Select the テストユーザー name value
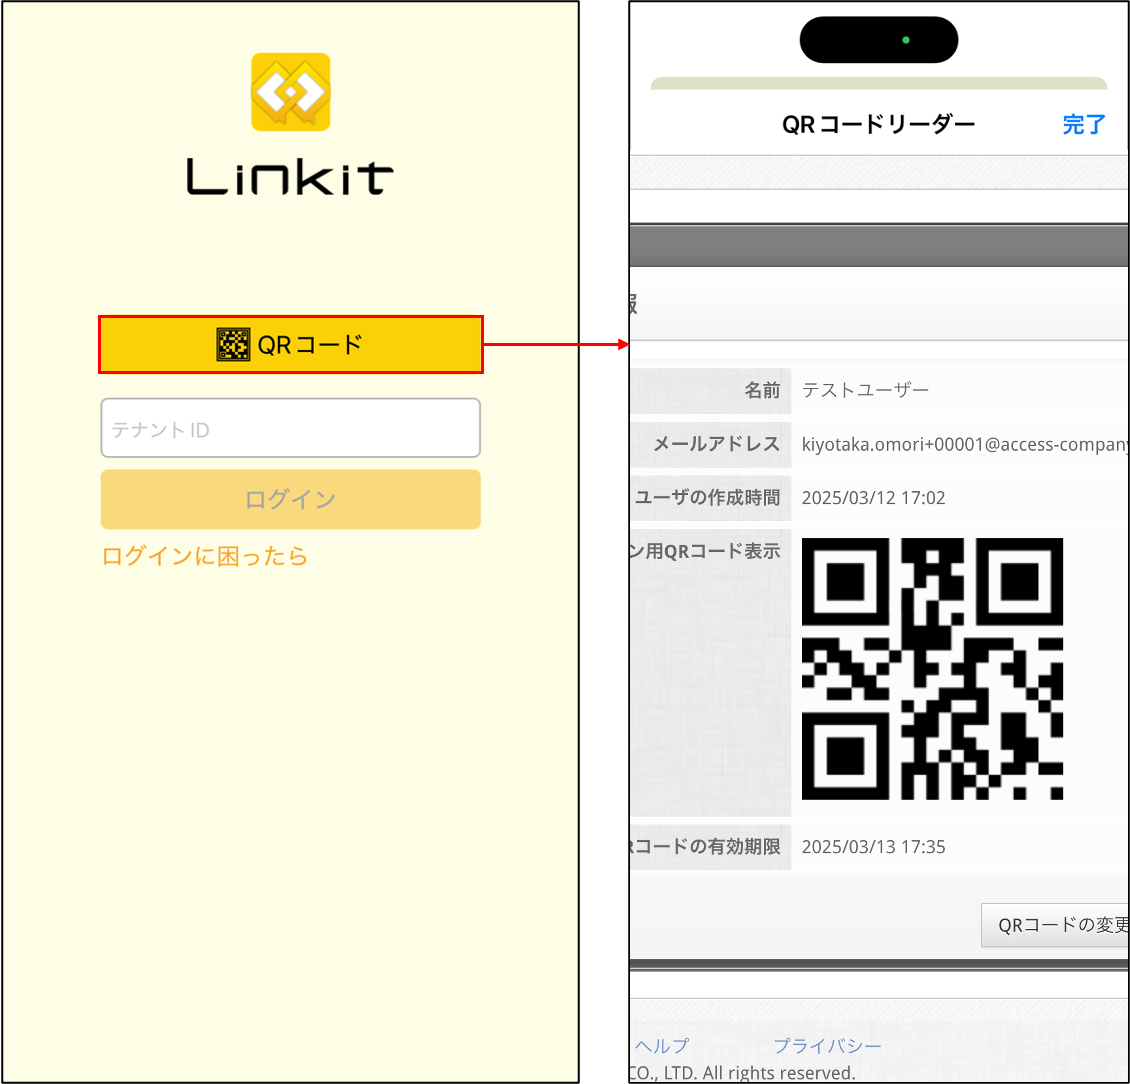The width and height of the screenshot is (1130, 1084). 866,390
